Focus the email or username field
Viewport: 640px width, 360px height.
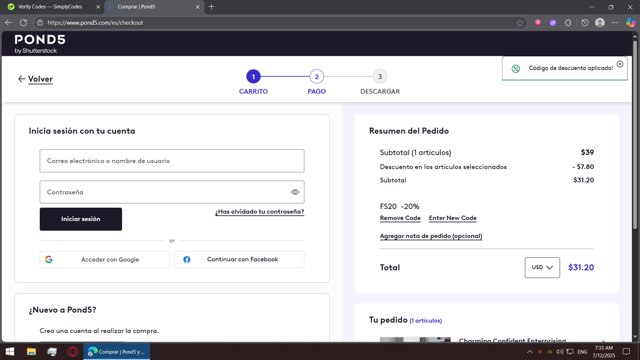172,161
